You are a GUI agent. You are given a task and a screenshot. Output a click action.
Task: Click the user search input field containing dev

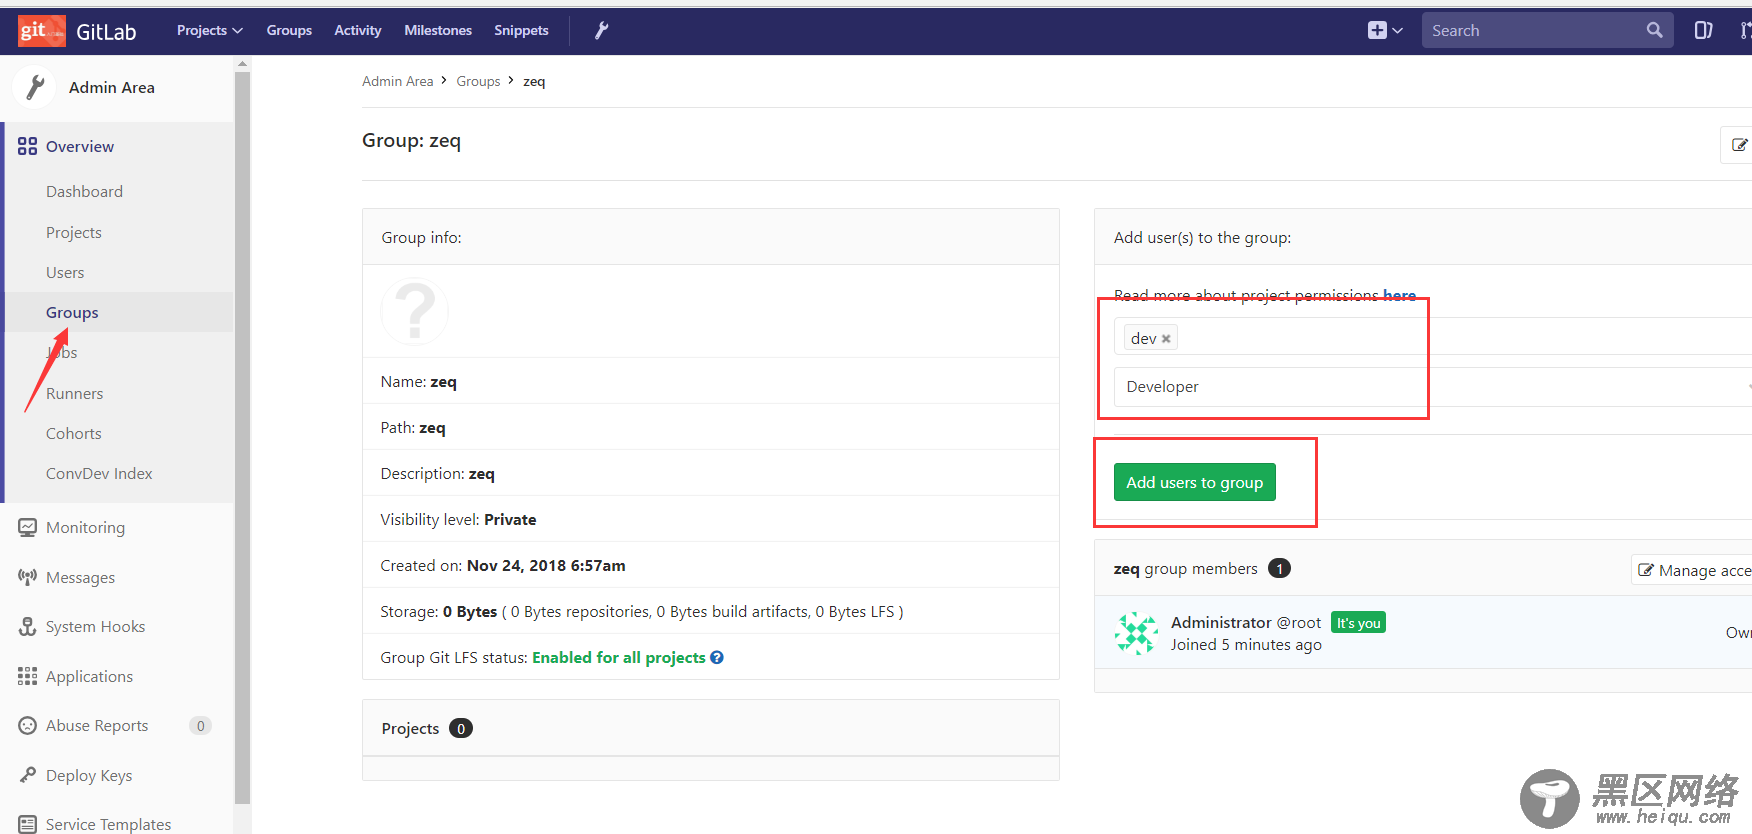point(1433,338)
